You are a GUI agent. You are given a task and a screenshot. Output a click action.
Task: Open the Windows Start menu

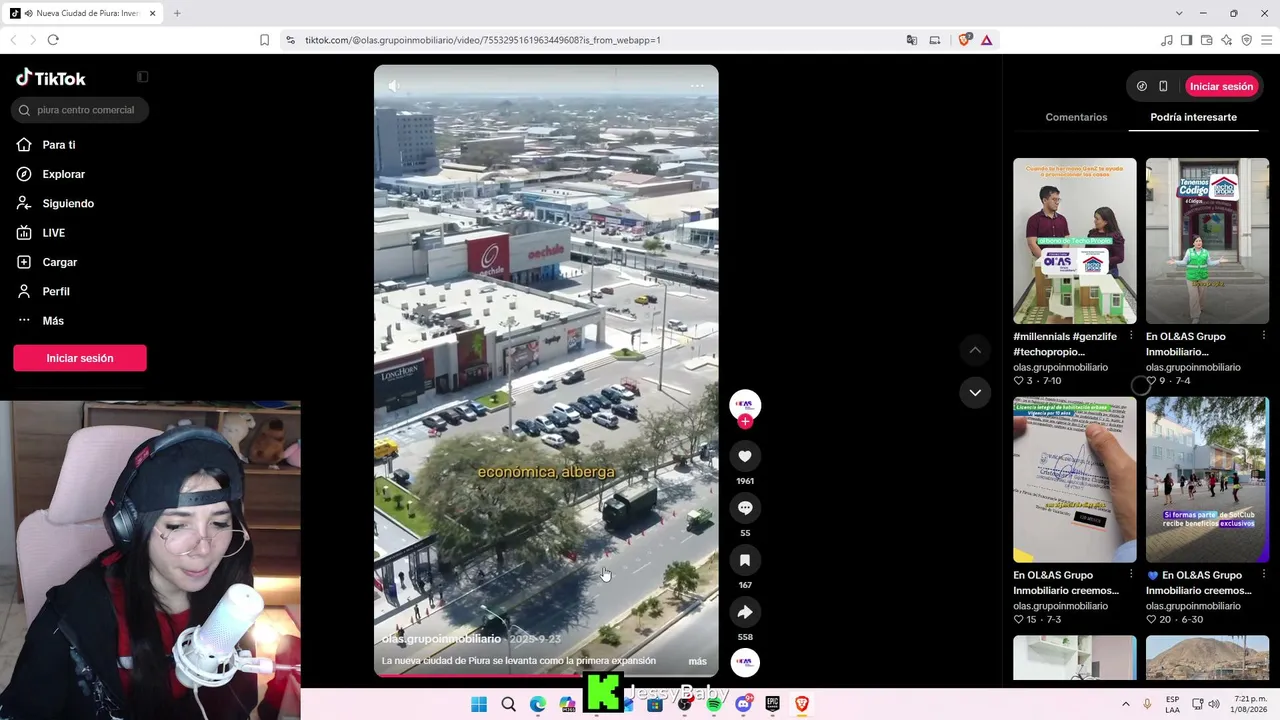(x=479, y=704)
